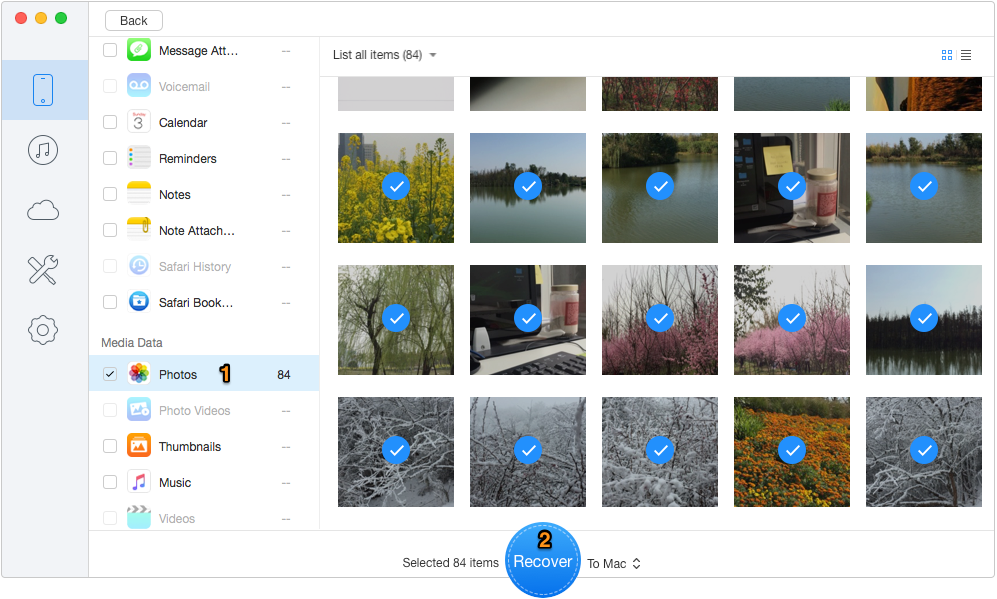Open the repair tools (wrench) sidebar tab
Screen dimensions: 997x599
click(43, 270)
